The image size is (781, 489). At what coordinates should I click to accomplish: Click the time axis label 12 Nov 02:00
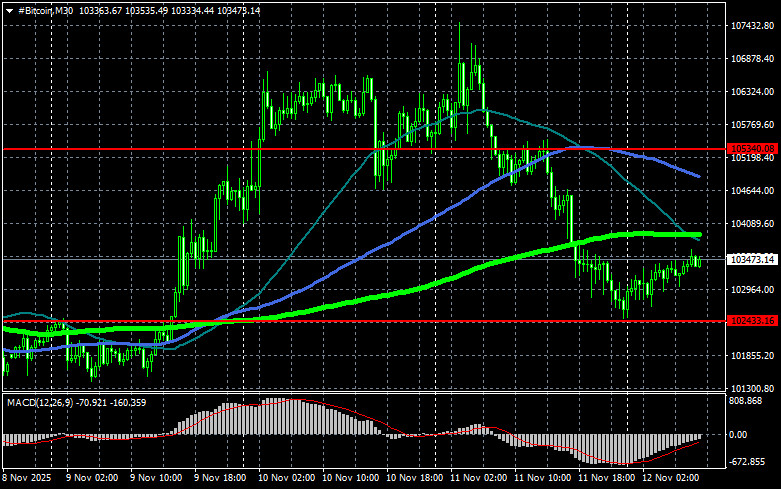click(670, 478)
